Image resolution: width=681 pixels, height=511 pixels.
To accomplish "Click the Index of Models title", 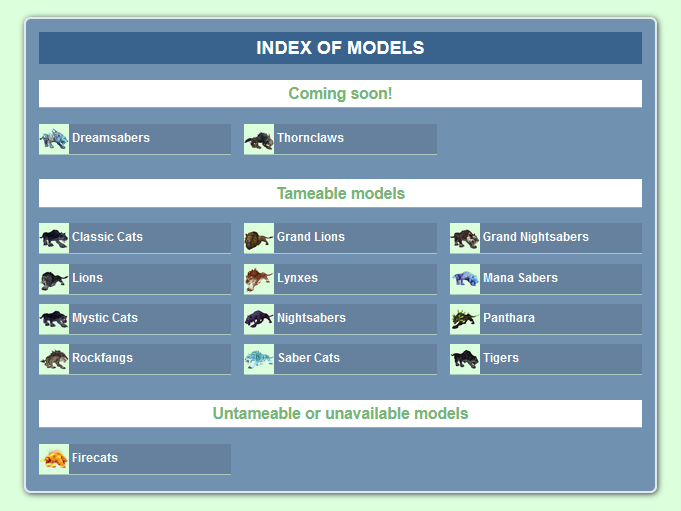I will [x=340, y=48].
